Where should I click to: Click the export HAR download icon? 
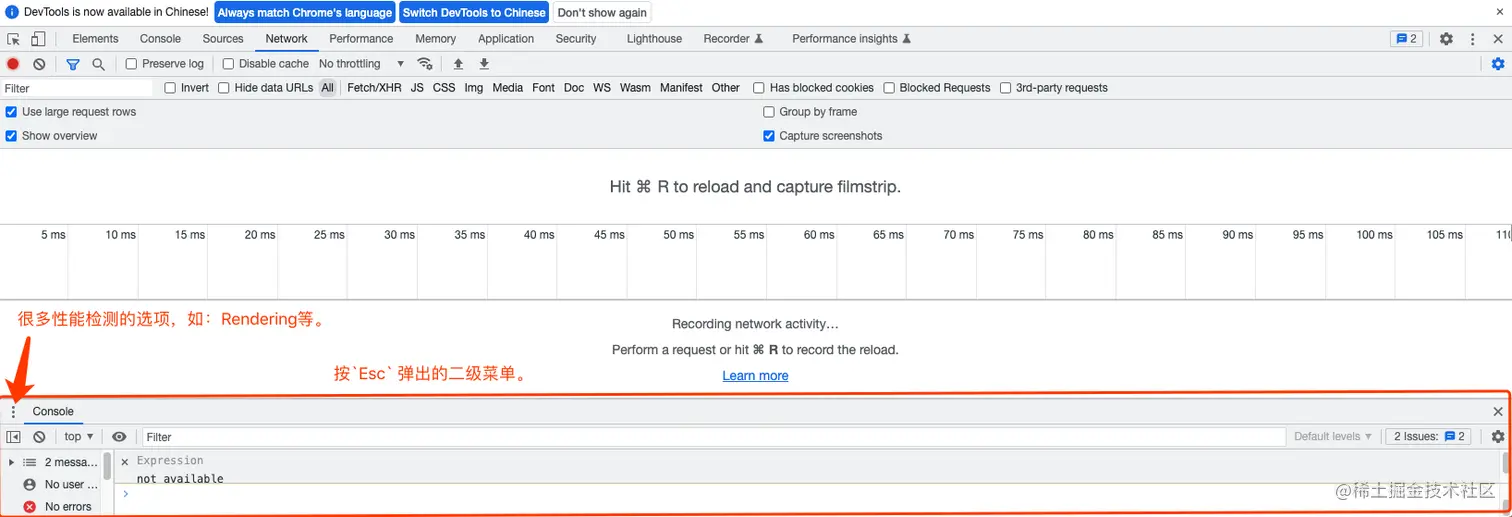[484, 64]
